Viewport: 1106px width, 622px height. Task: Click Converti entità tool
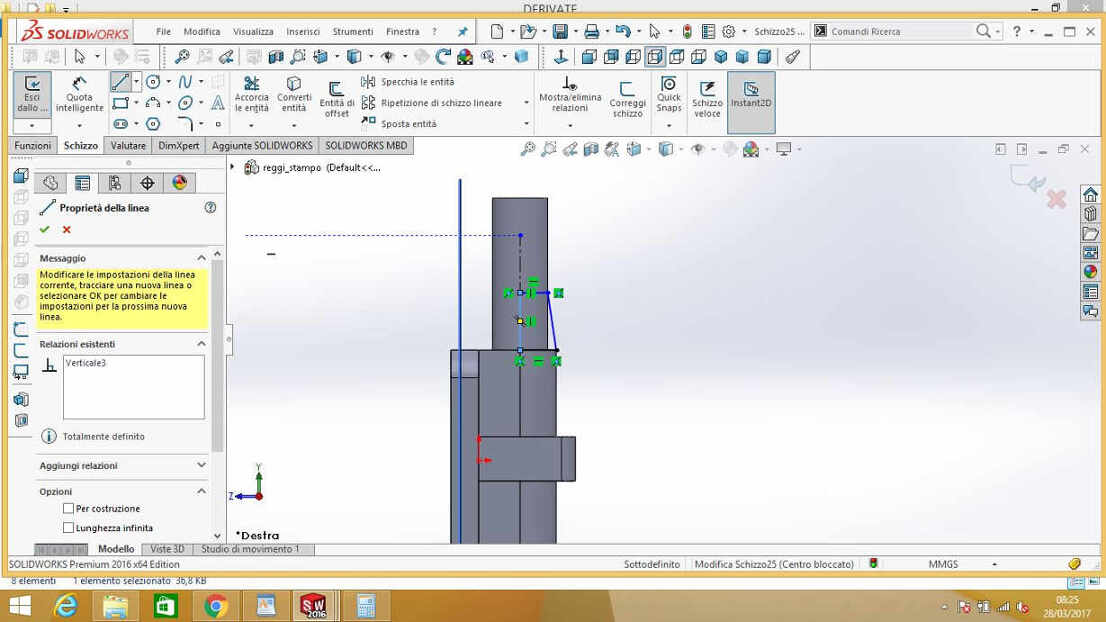294,94
